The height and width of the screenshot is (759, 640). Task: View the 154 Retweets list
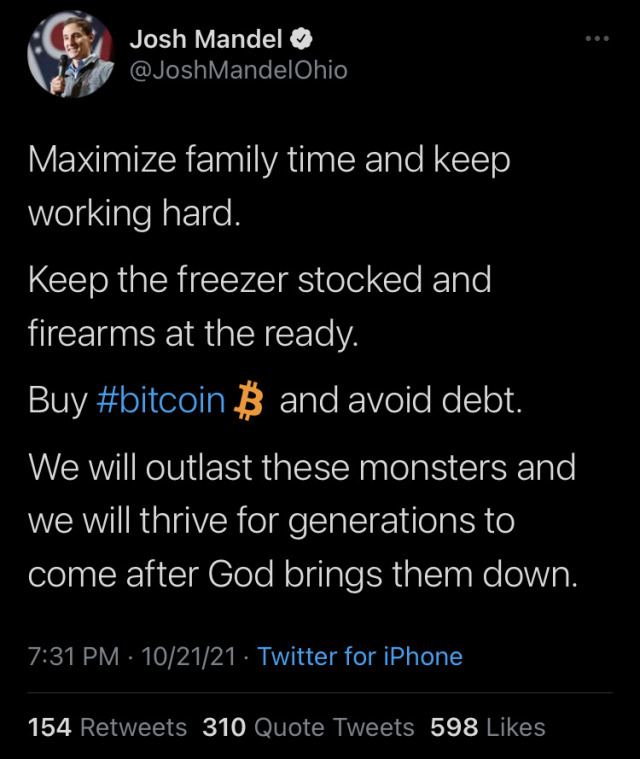(x=107, y=727)
